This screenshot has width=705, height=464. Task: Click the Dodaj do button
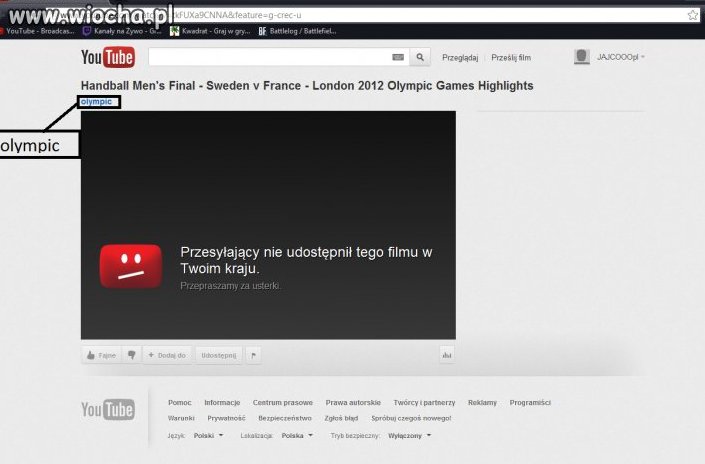click(167, 355)
